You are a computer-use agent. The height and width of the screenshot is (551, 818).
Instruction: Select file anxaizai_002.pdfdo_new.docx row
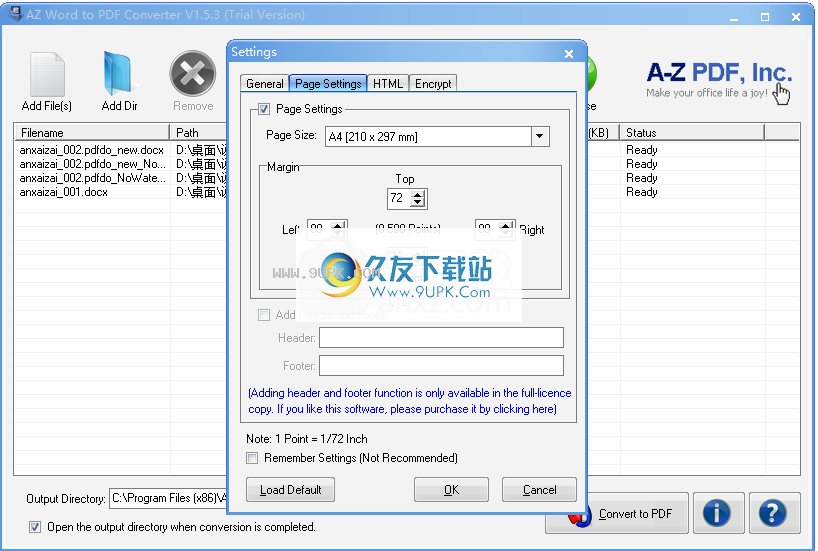(x=92, y=150)
